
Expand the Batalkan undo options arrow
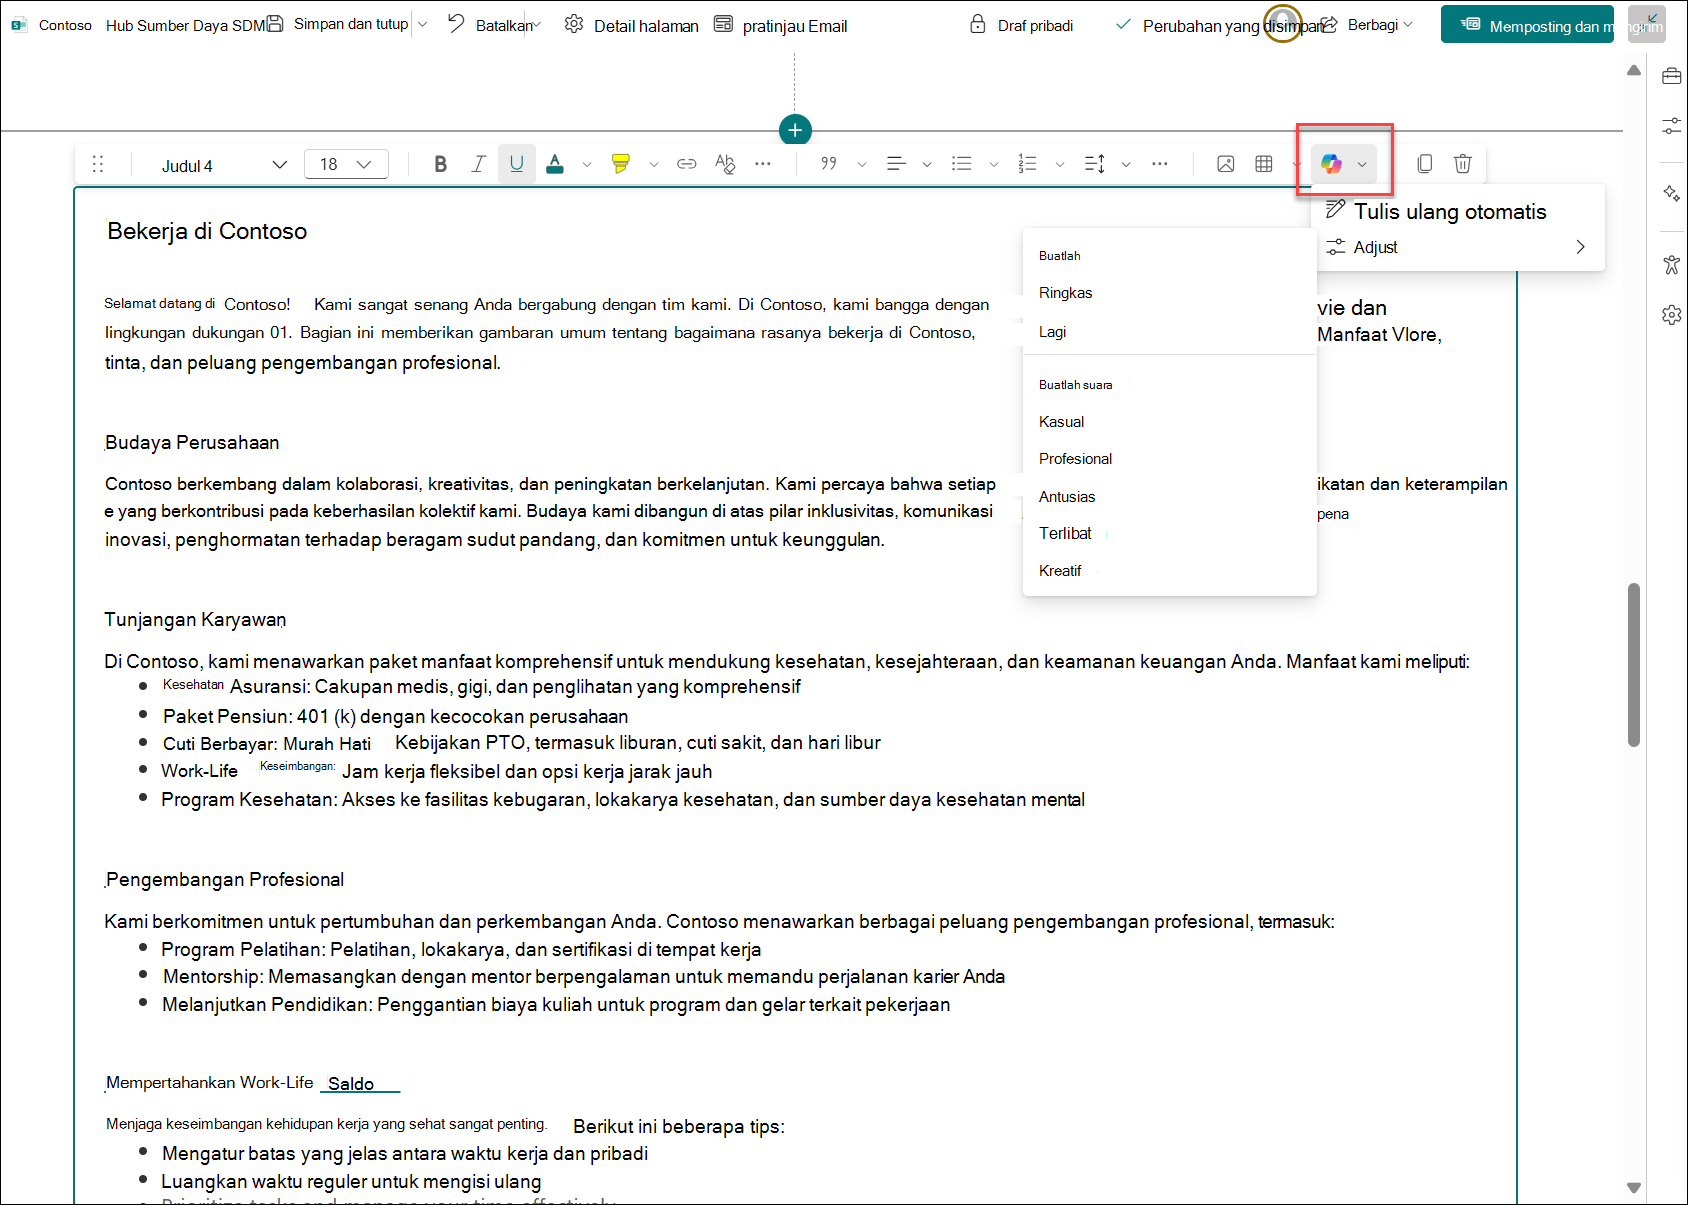(x=538, y=25)
